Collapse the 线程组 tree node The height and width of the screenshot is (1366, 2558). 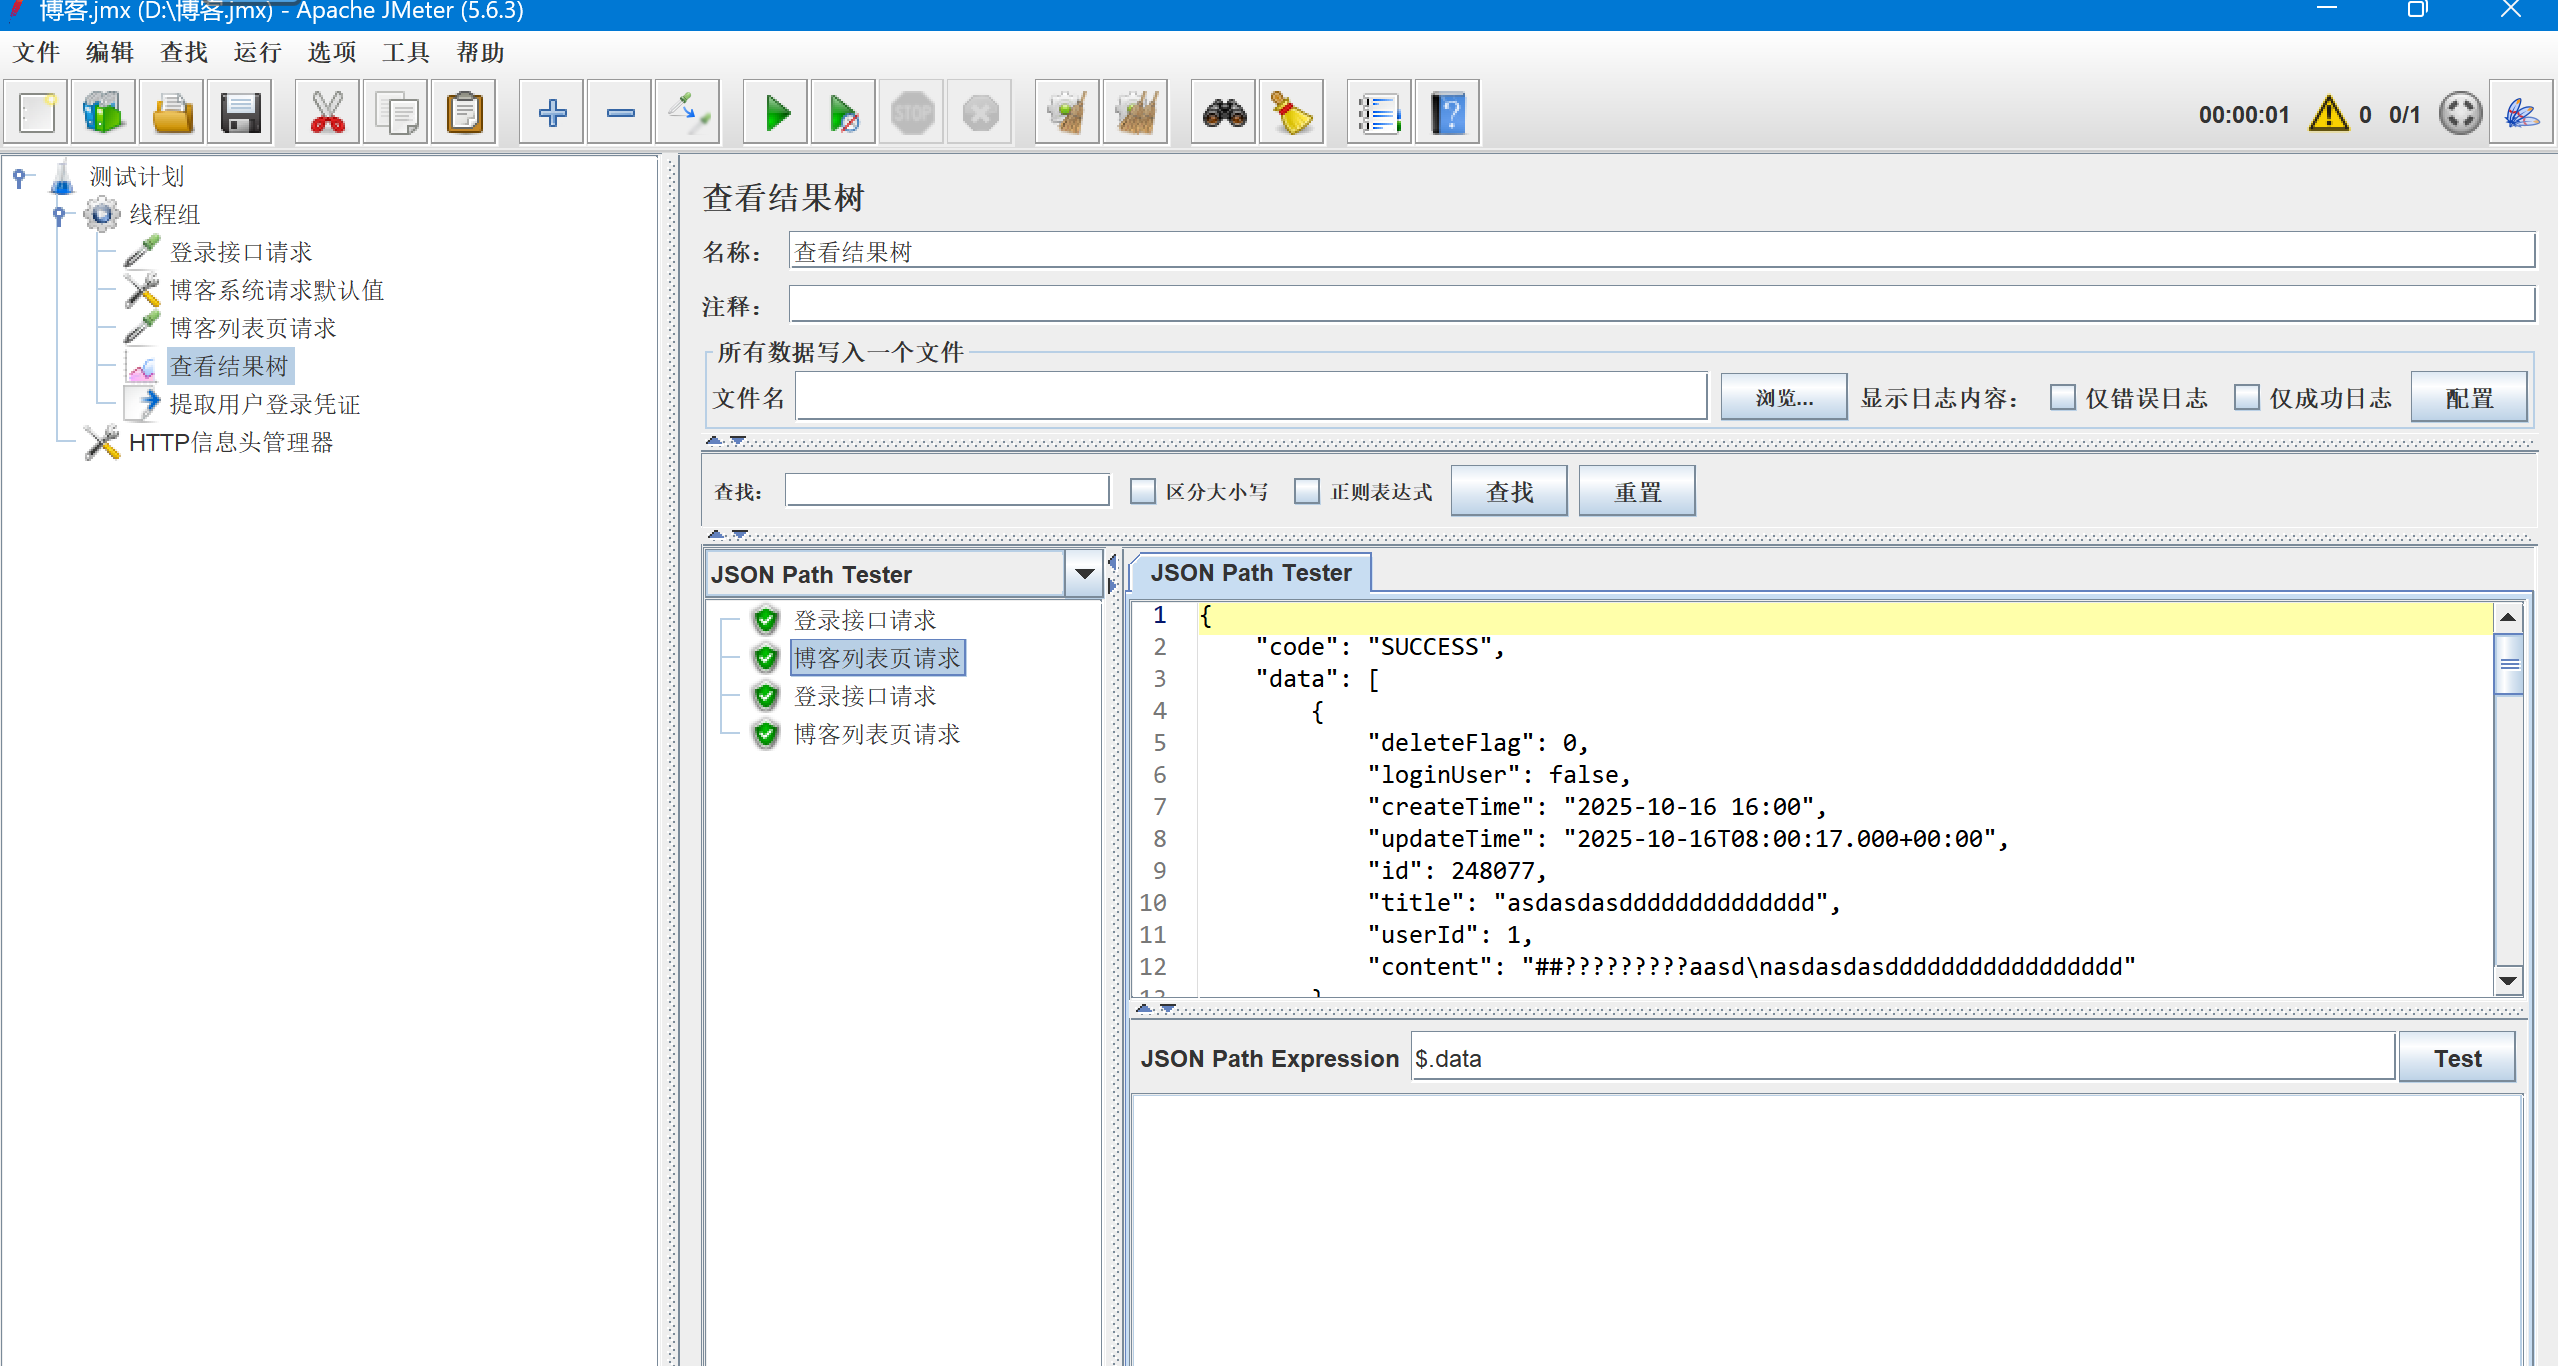pos(59,214)
